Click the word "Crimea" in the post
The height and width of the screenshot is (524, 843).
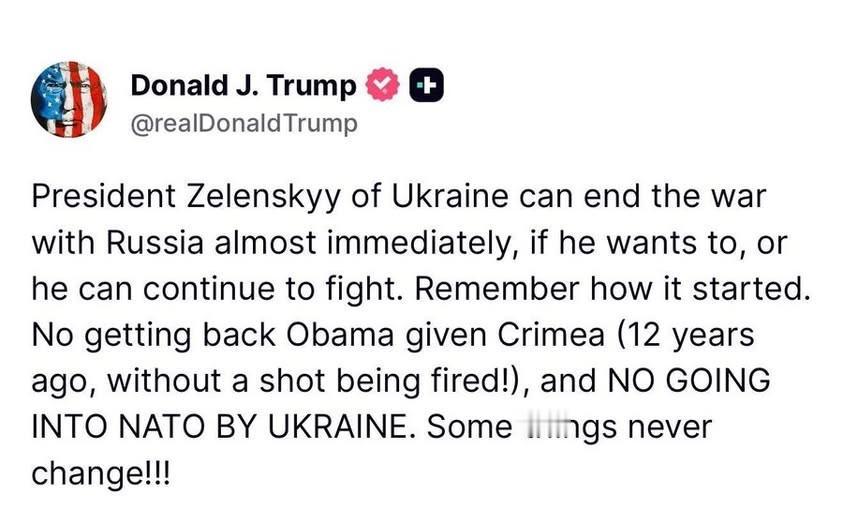point(551,335)
